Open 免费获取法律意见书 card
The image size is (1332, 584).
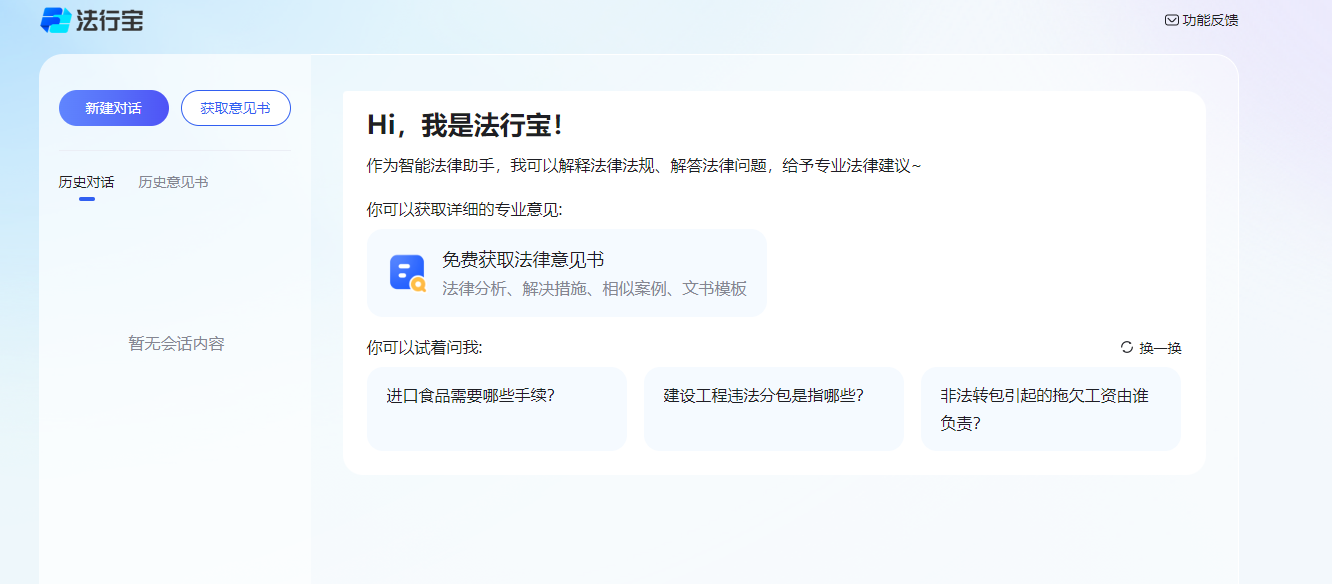tap(567, 273)
